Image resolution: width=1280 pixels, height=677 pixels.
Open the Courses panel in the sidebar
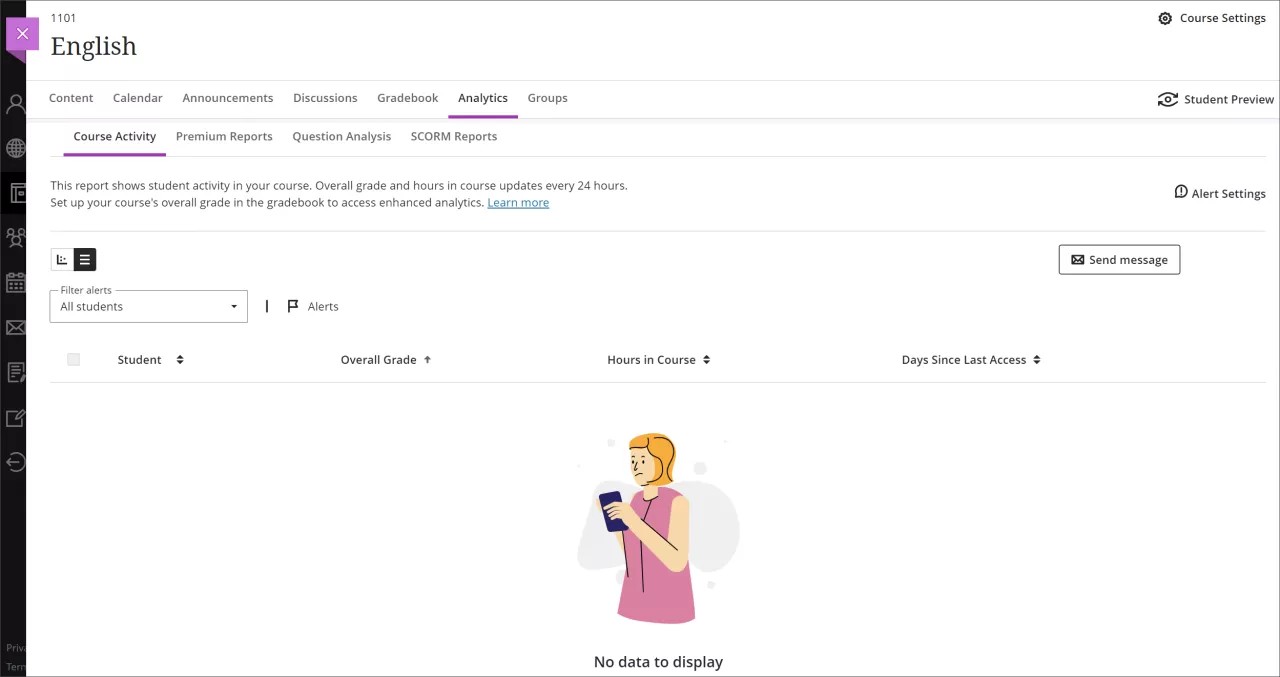(15, 193)
